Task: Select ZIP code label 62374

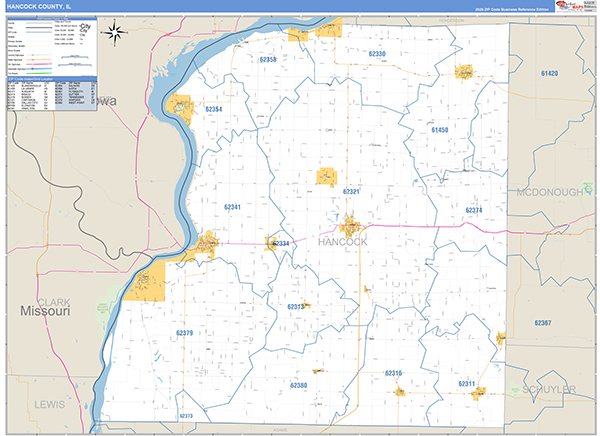Action: (474, 210)
